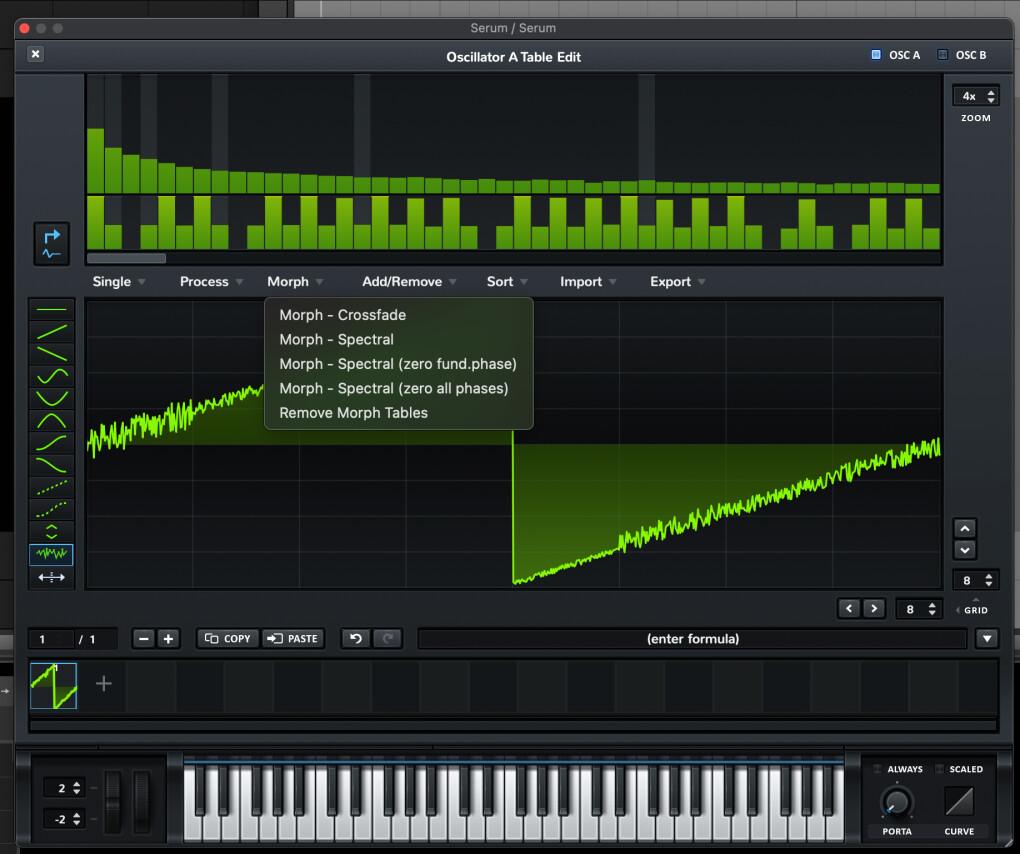The image size is (1020, 854).
Task: Switch to OSC B checkbox
Action: [943, 55]
